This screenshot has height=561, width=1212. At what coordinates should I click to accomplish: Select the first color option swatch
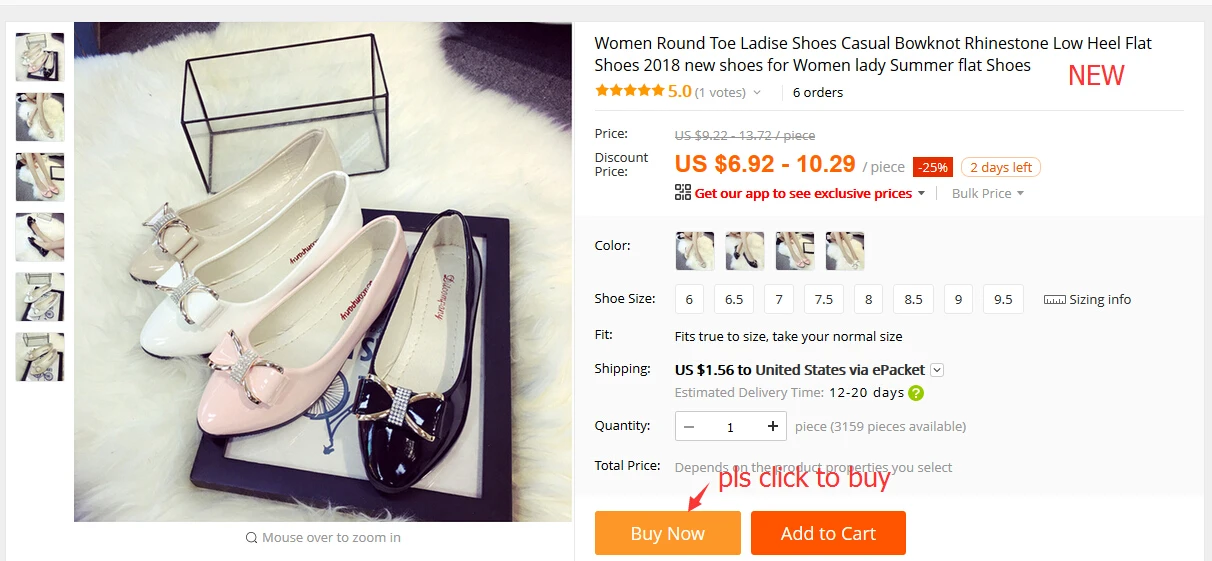pyautogui.click(x=695, y=251)
